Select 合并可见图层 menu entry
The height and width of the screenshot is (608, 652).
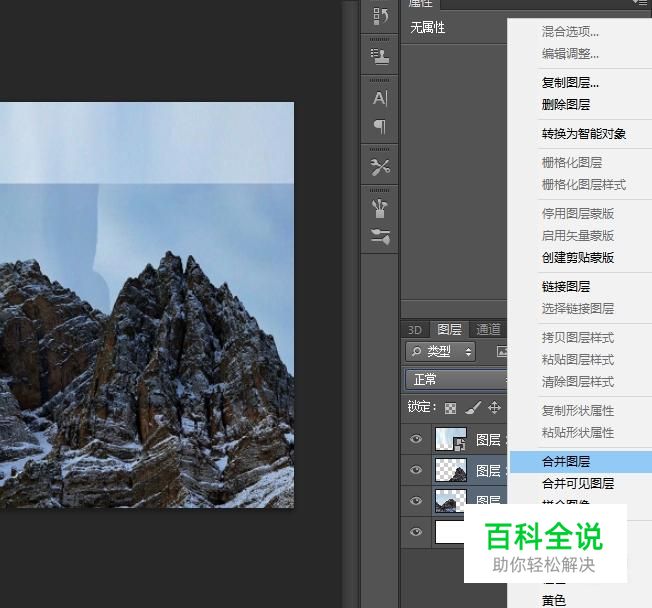coord(578,484)
